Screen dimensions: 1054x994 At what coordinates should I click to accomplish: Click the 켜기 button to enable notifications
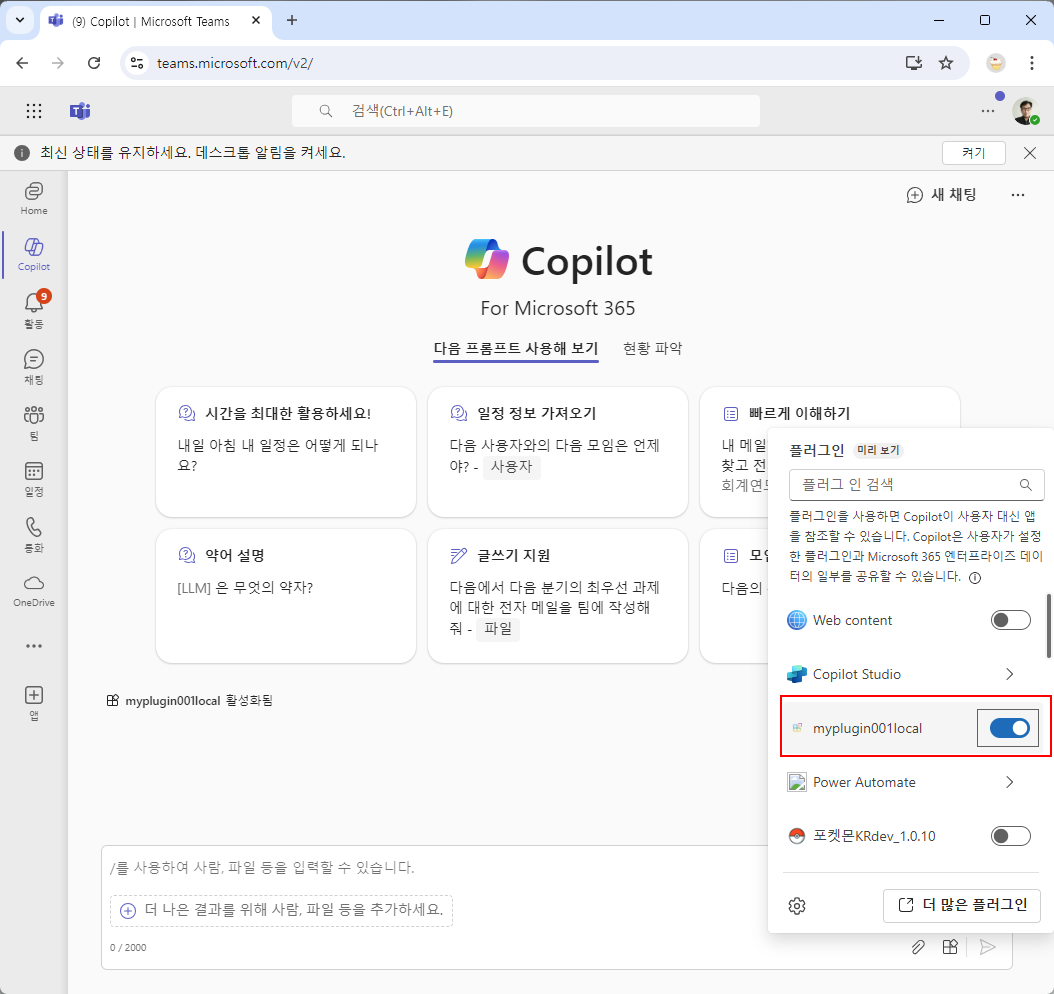click(973, 153)
